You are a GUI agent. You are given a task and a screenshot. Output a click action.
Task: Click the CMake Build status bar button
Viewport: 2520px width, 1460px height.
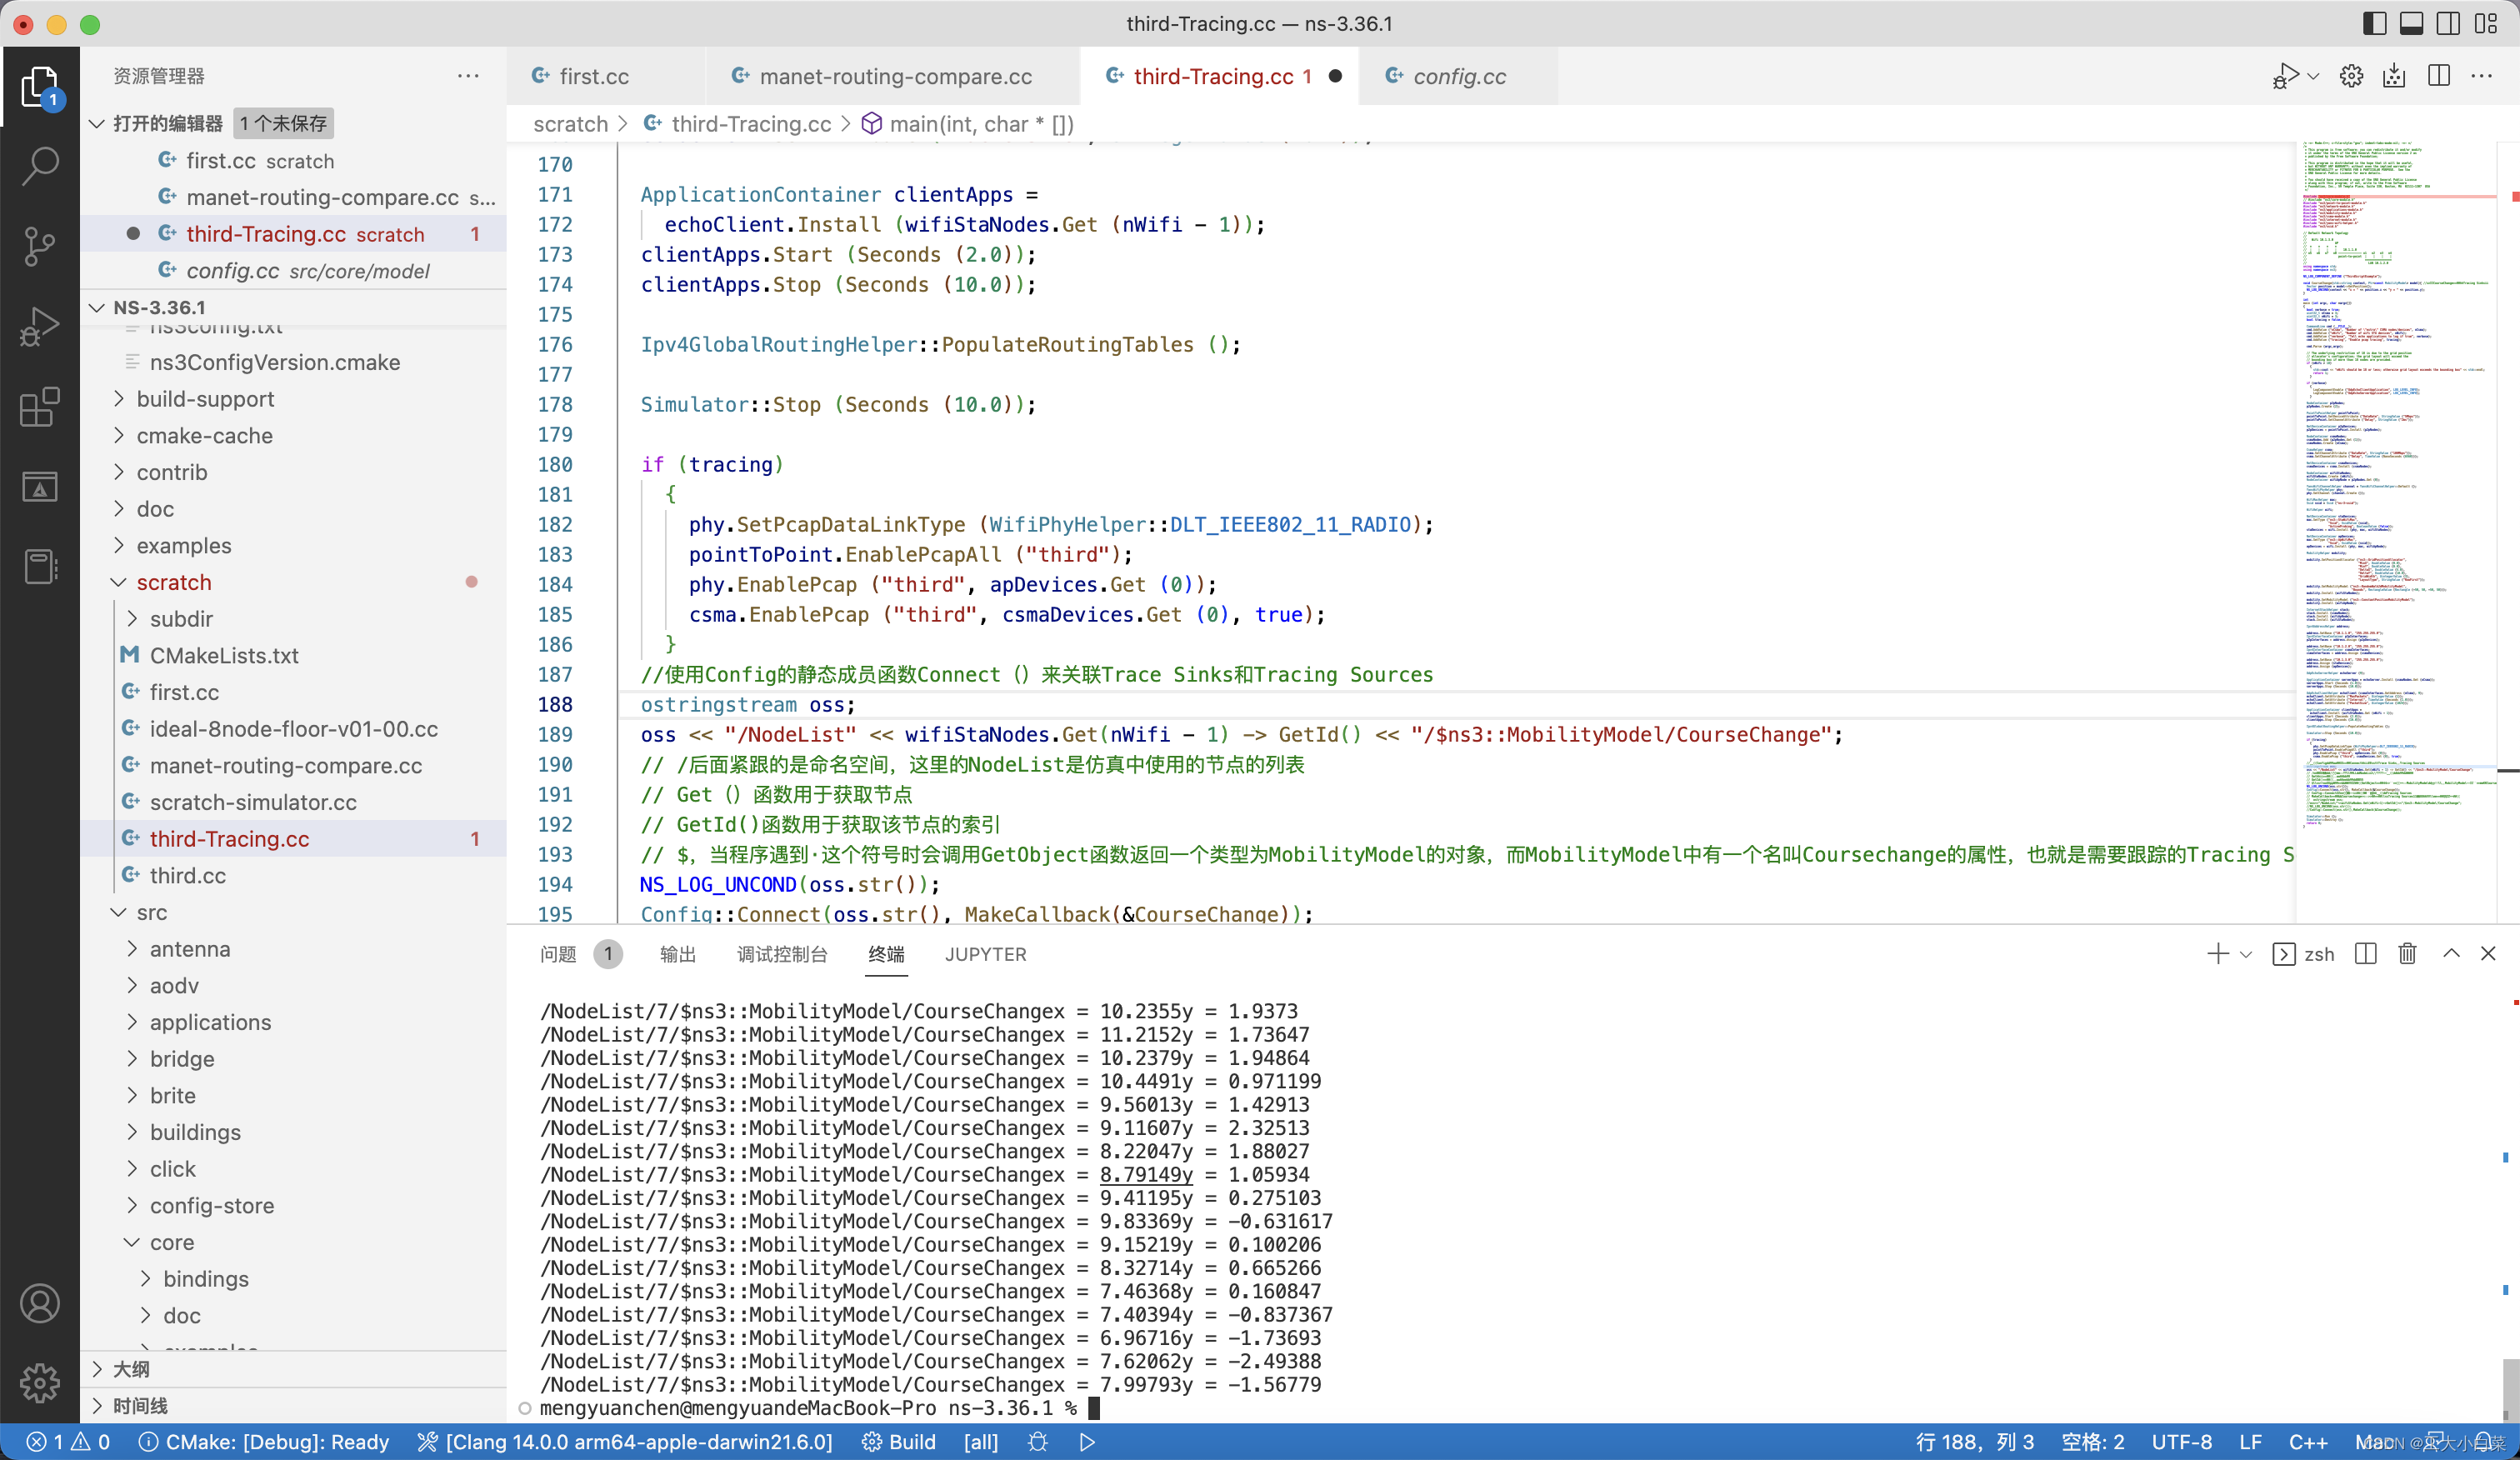899,1442
